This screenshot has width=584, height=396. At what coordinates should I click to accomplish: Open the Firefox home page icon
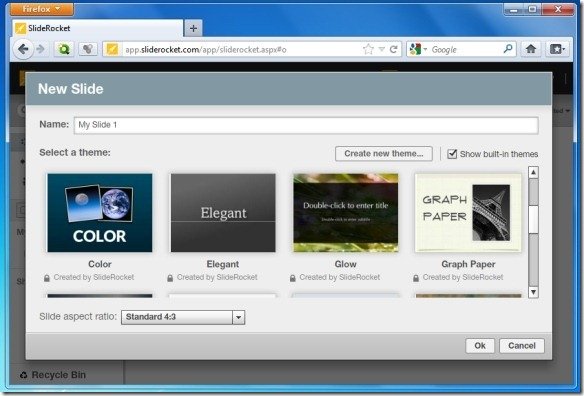click(531, 49)
